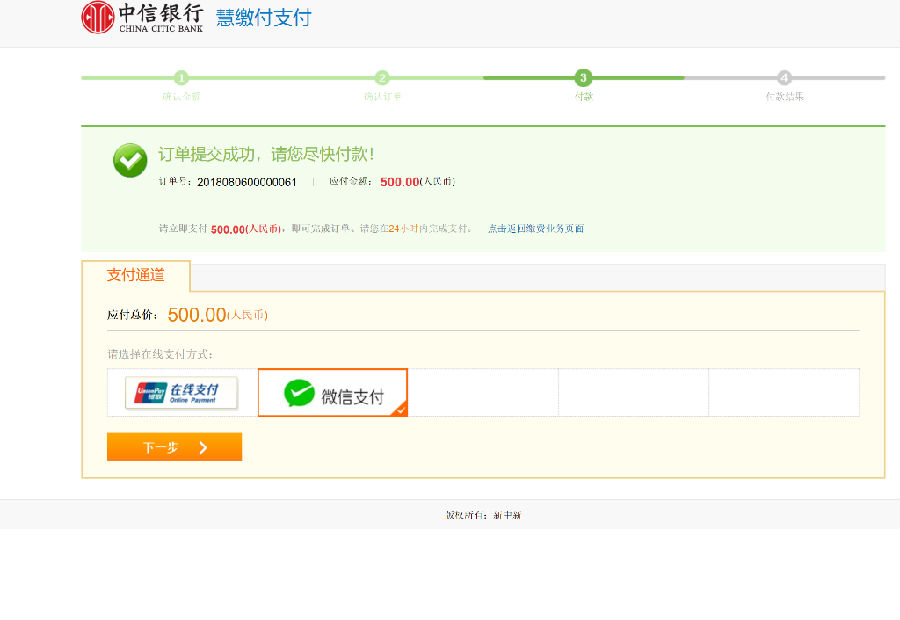Click the red CITIC Bank logo emblem

tap(98, 17)
